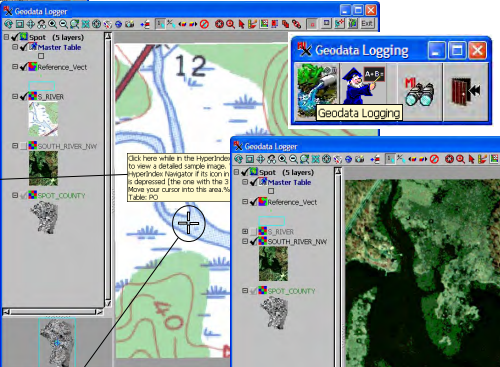Select Reference_Vect layer in lower window legend
This screenshot has width=500, height=367.
pyautogui.click(x=292, y=202)
